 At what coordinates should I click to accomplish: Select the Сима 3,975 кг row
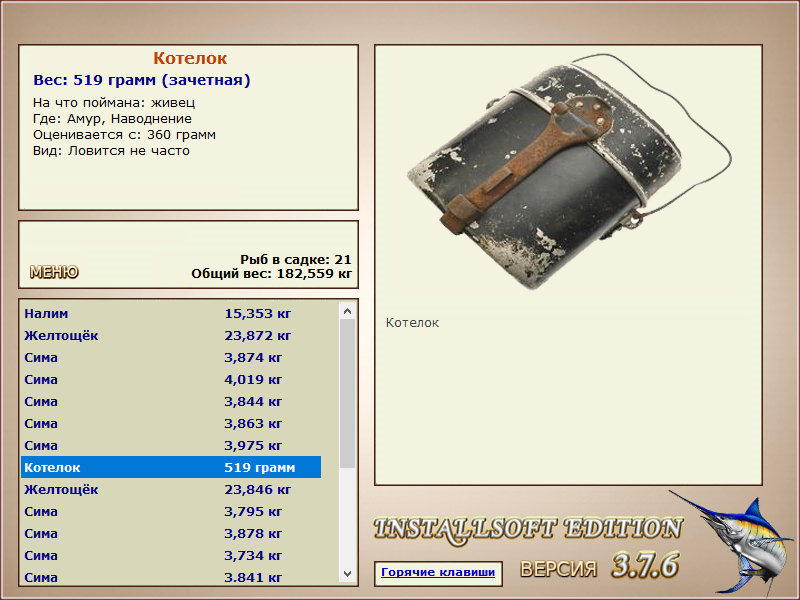click(171, 445)
